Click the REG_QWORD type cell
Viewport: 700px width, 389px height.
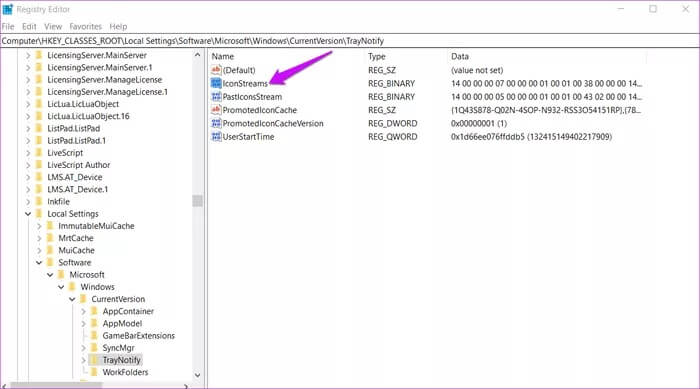click(393, 137)
